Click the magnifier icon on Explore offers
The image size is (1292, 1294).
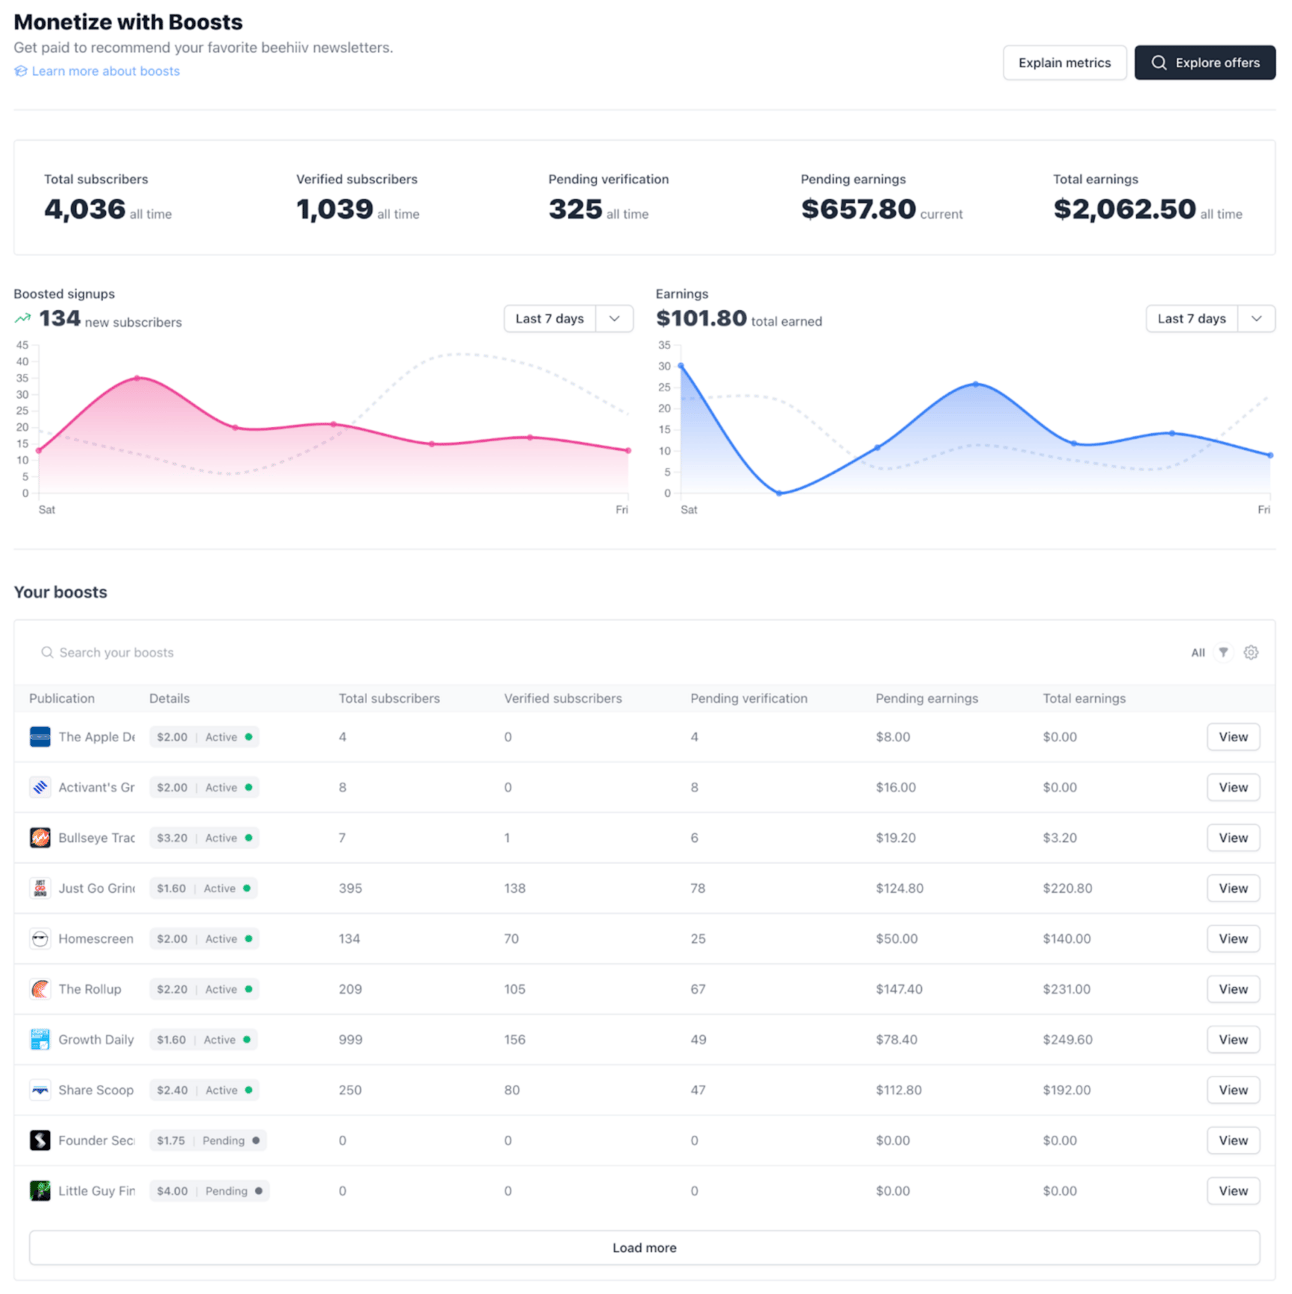tap(1159, 62)
